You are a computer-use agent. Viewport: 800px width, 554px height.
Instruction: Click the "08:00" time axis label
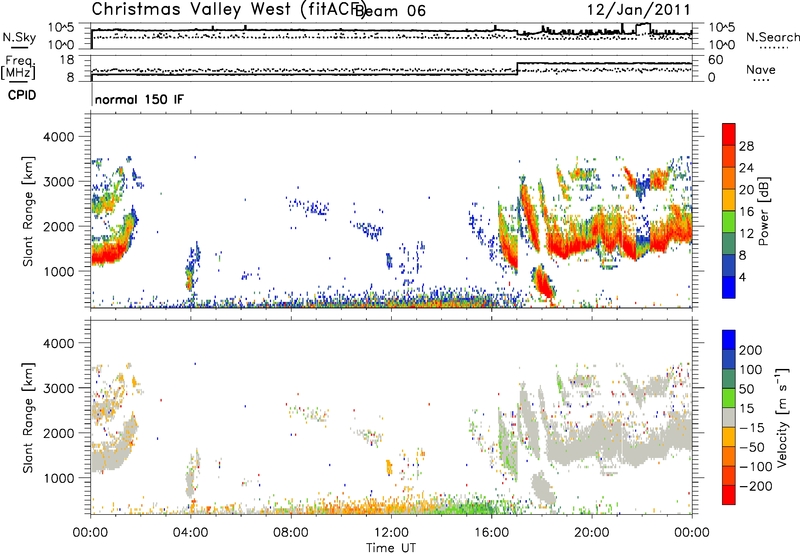(291, 533)
